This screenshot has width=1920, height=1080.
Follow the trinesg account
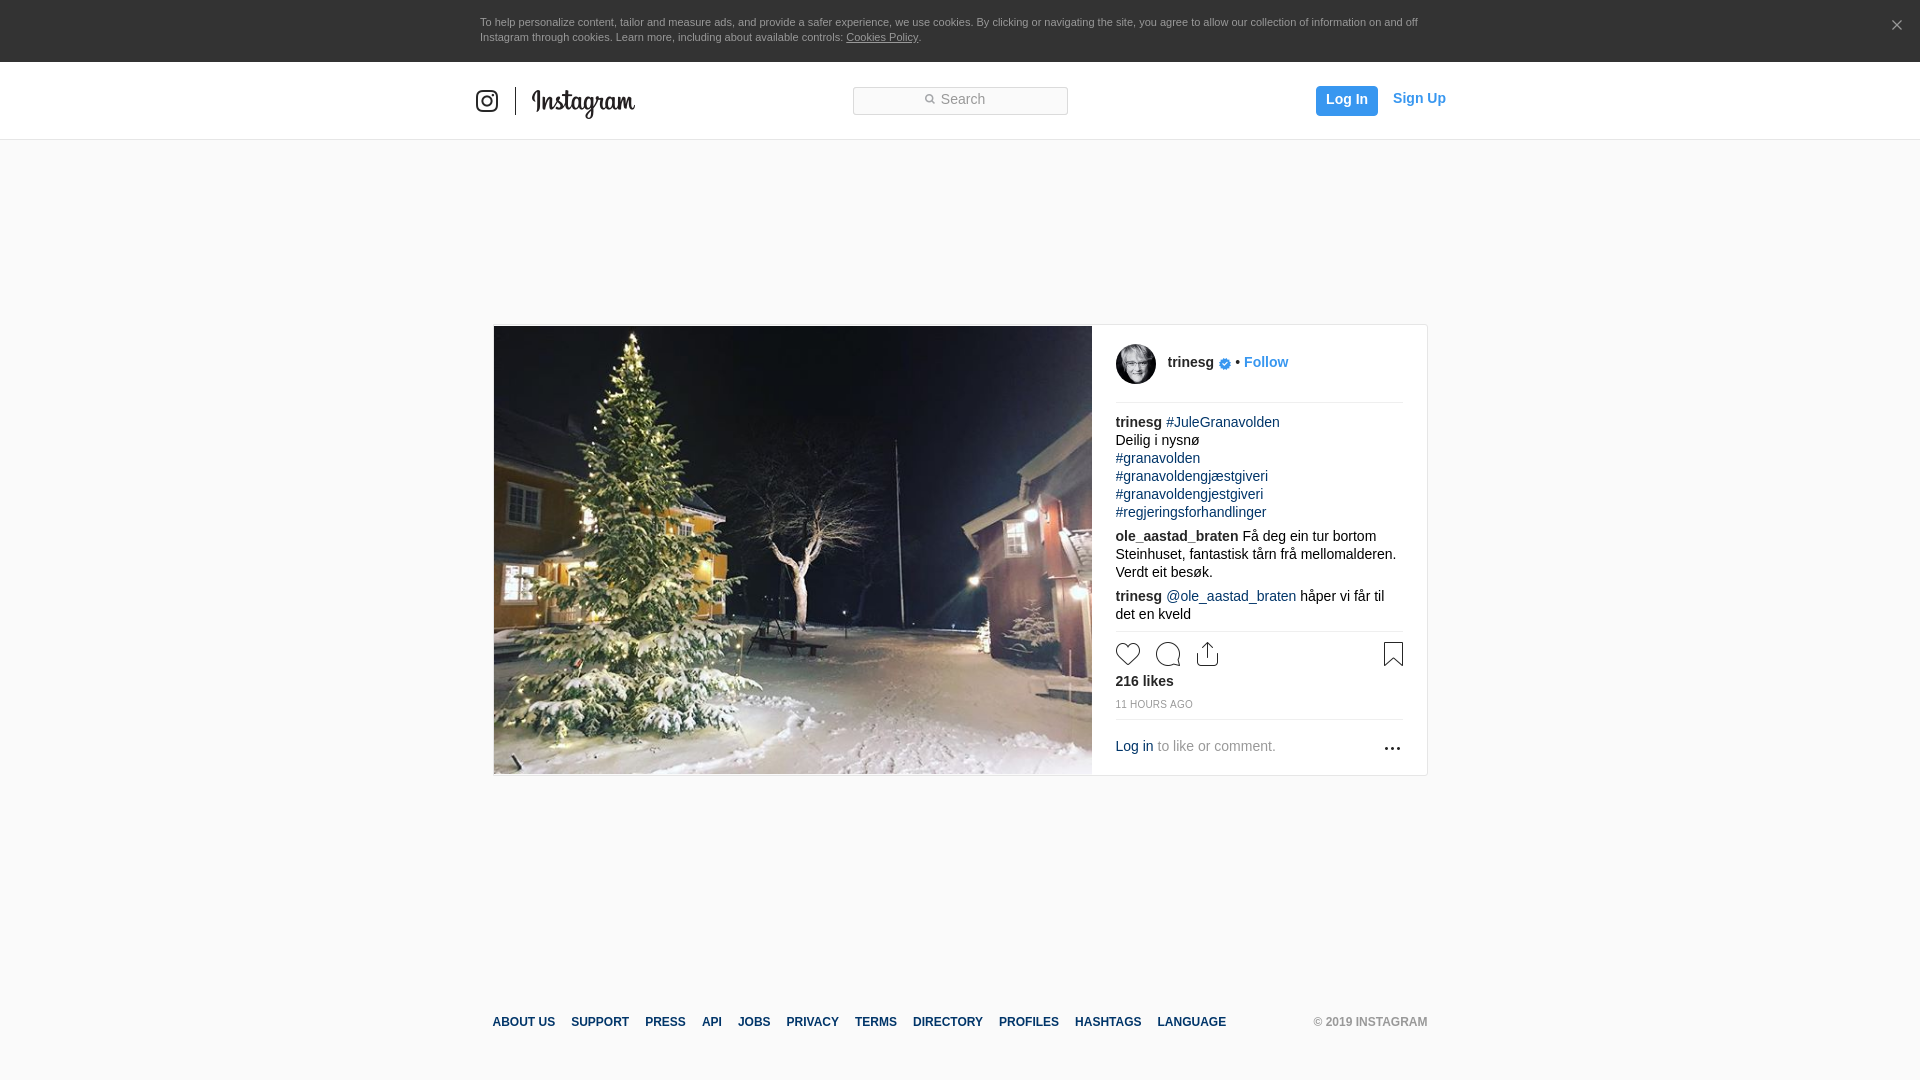pyautogui.click(x=1266, y=362)
